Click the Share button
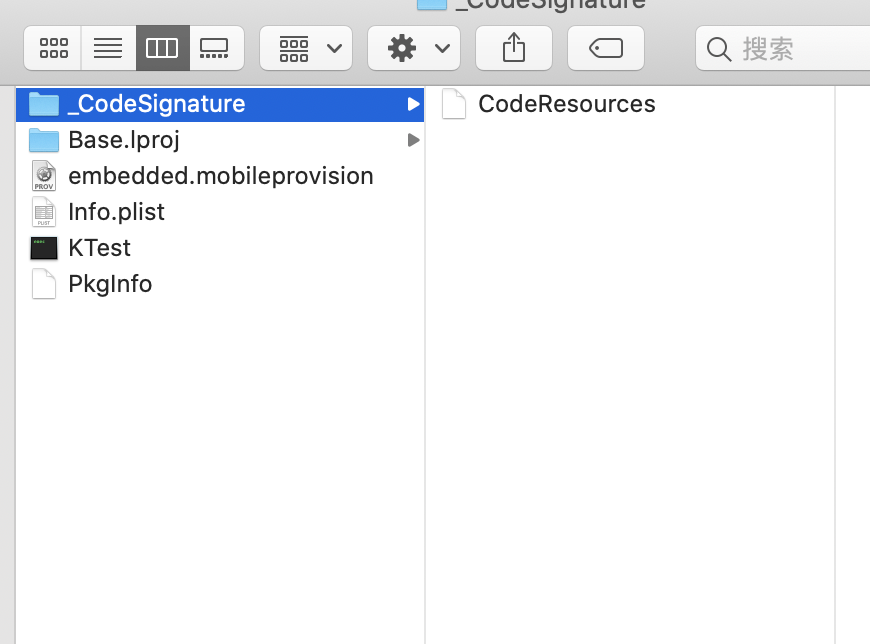 click(514, 48)
